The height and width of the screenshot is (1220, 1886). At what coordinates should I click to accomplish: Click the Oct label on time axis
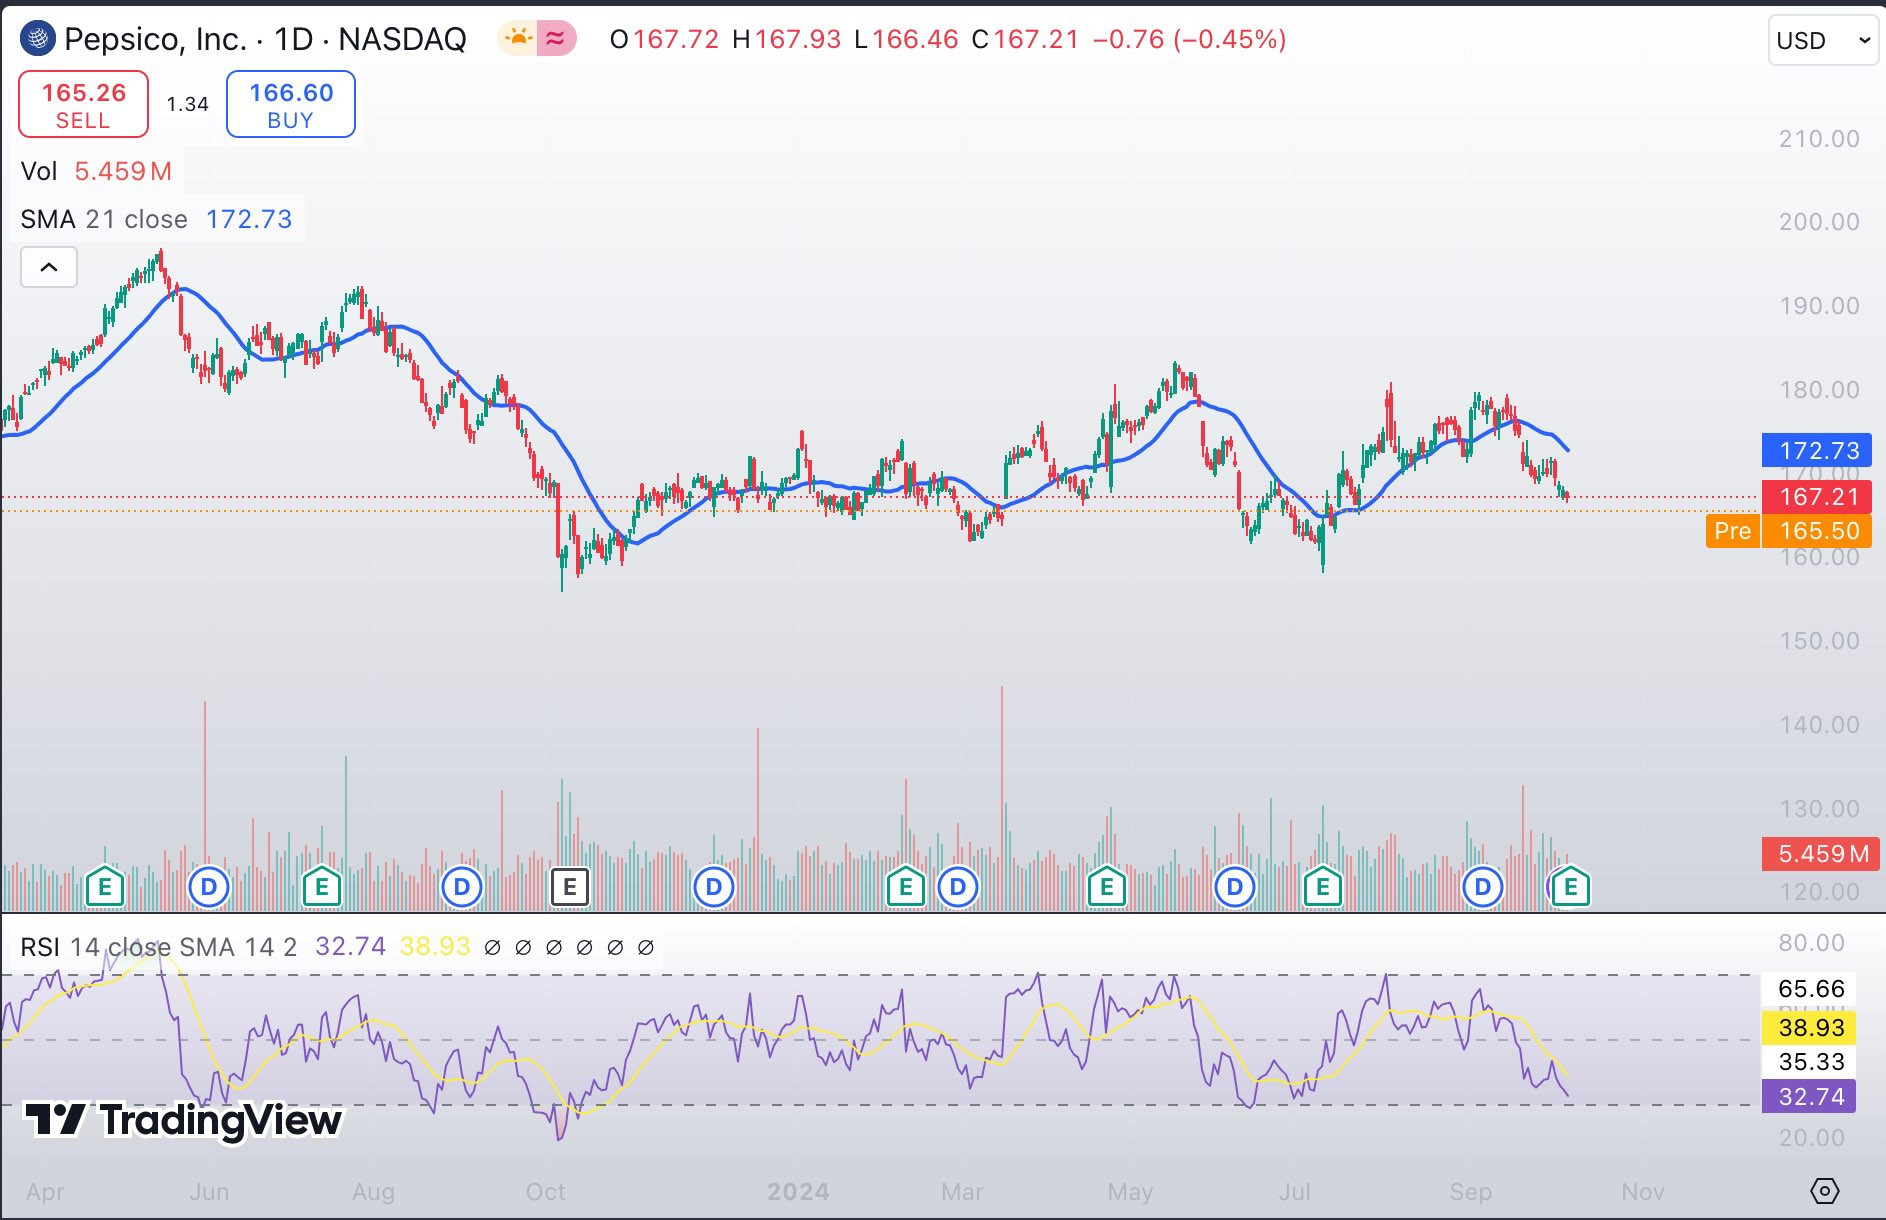pyautogui.click(x=546, y=1191)
